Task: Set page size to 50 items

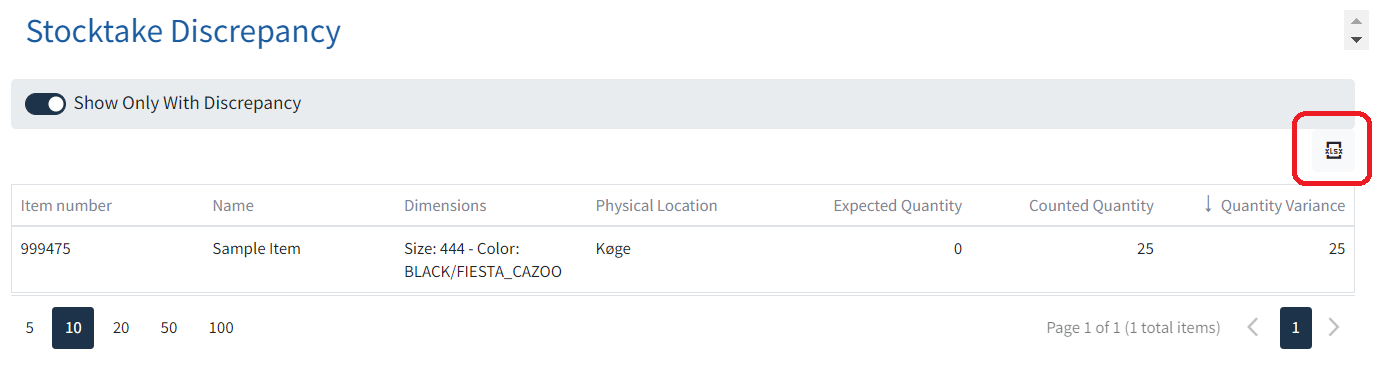Action: point(169,328)
